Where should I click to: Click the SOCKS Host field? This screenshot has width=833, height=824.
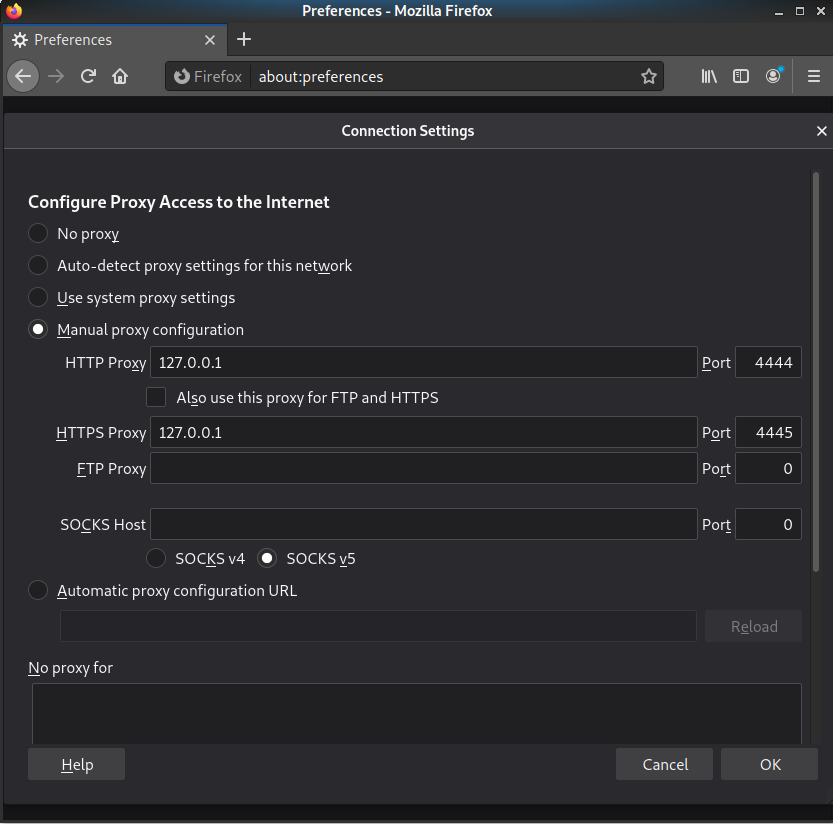[423, 524]
